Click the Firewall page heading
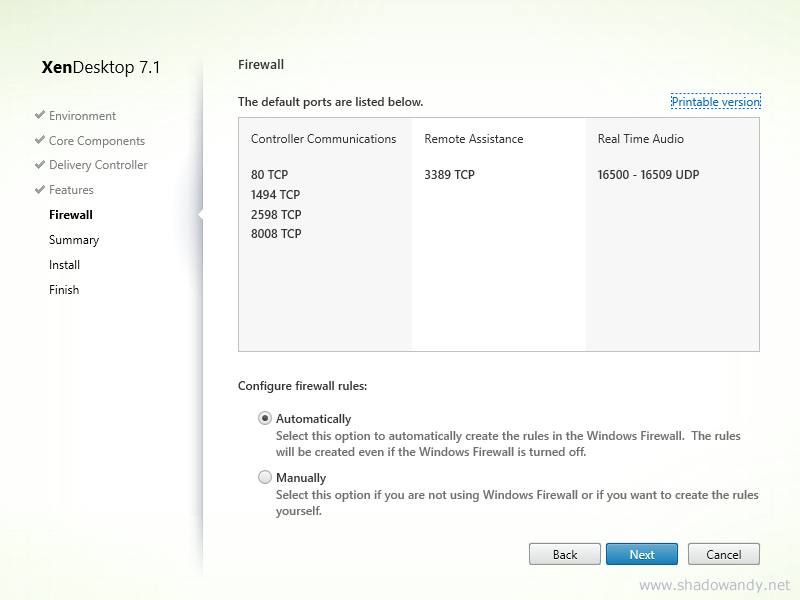This screenshot has width=800, height=600. (261, 65)
